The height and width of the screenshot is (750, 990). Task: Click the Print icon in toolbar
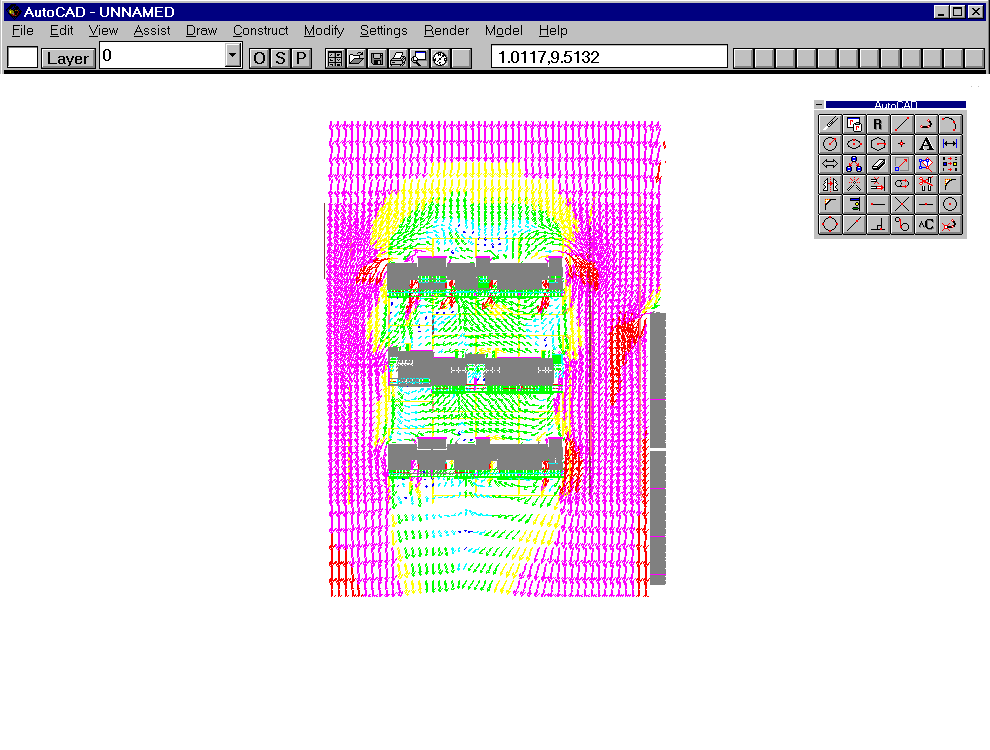398,58
